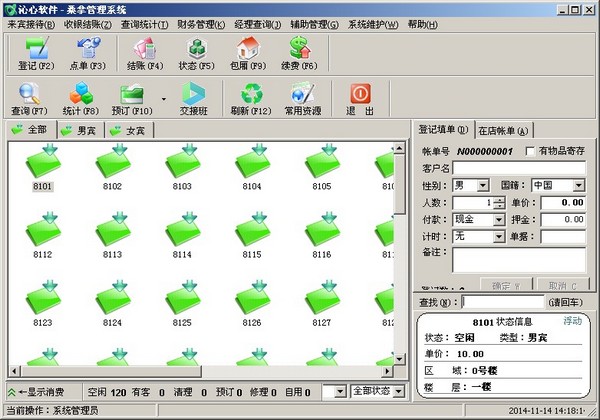Open the 性别 gender dropdown
Viewport: 600px width, 420px height.
coord(483,186)
